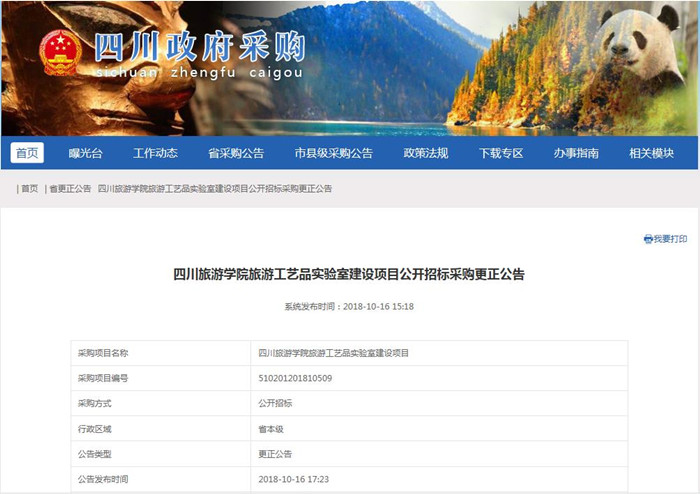
Task: Click the breadcrumb announcement title link
Action: pos(215,189)
